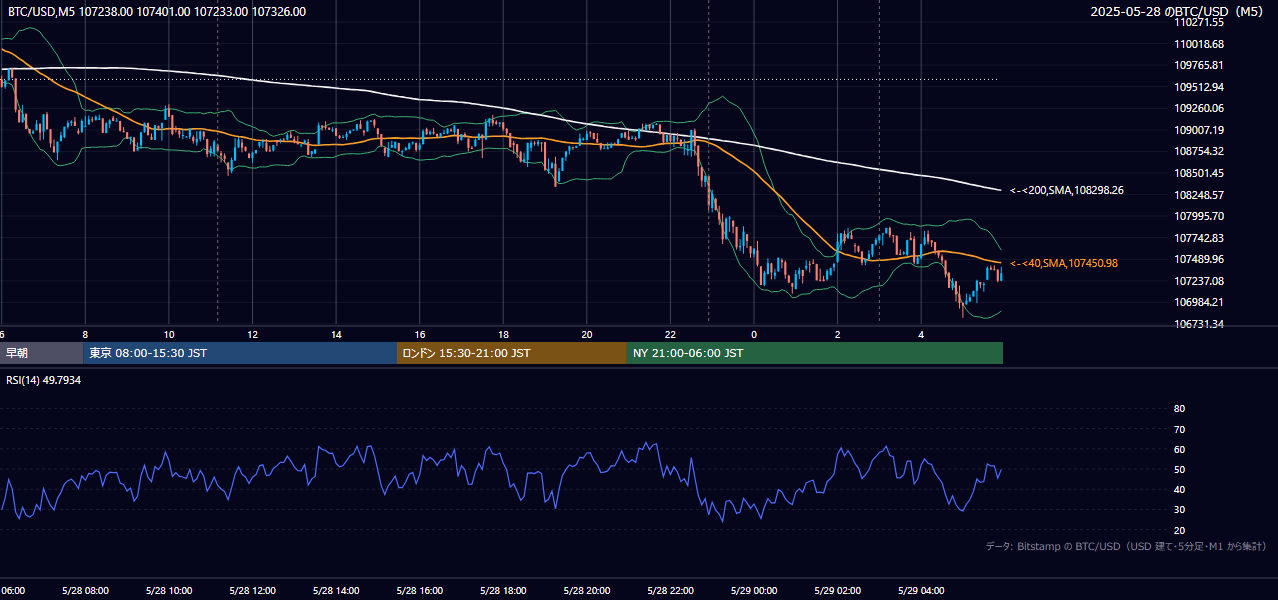The image size is (1278, 600).
Task: Click price axis value 109765.81
Action: (x=1201, y=65)
